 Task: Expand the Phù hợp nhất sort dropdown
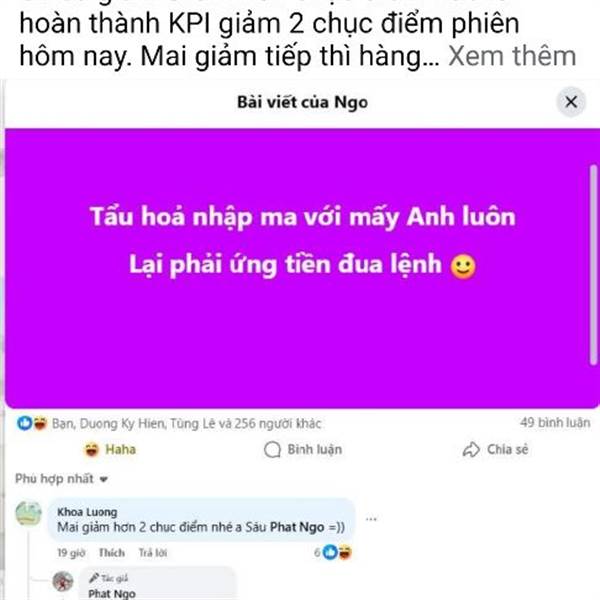pyautogui.click(x=62, y=479)
